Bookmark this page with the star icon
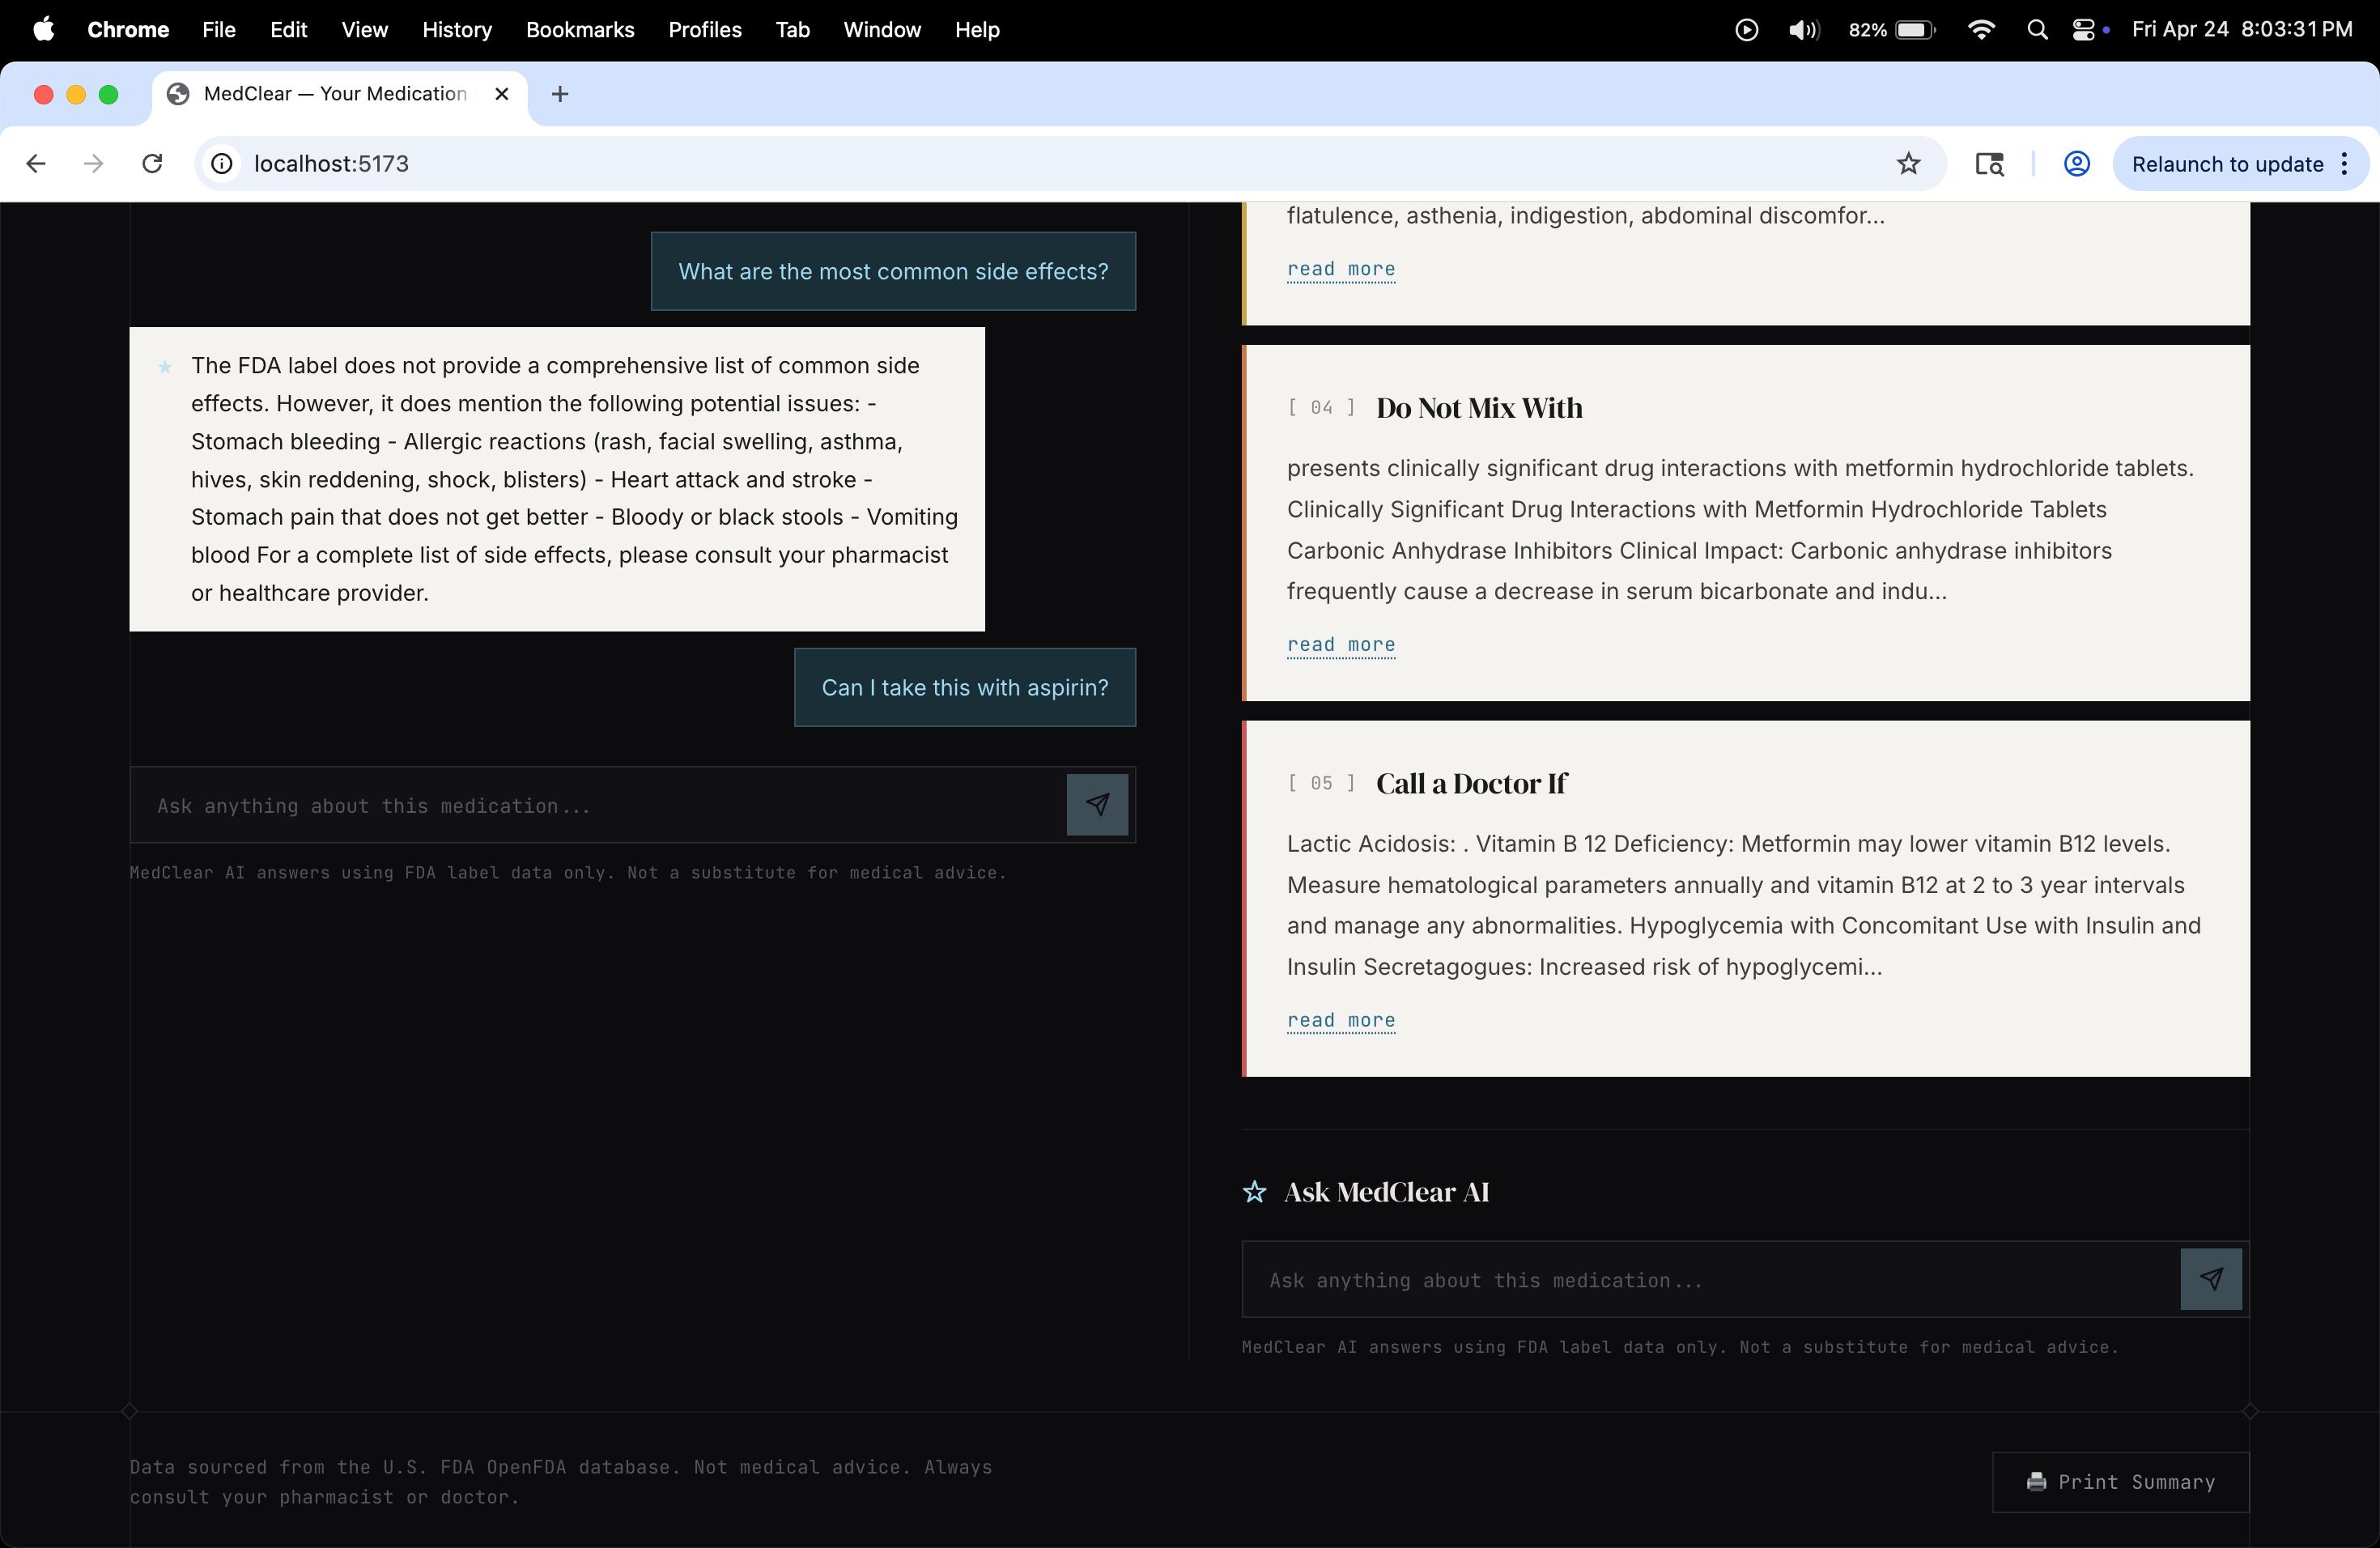This screenshot has width=2380, height=1548. 1908,164
